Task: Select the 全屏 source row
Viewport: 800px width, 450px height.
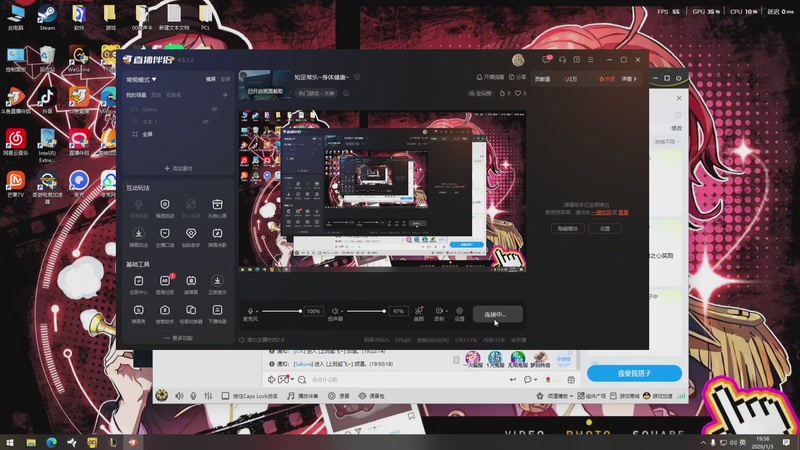Action: tap(177, 134)
